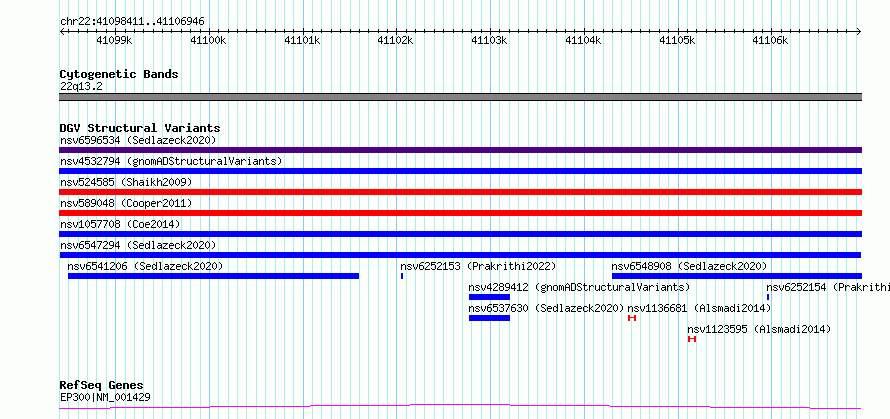Viewport: 890px width, 419px height.
Task: Select the nsv6537630 (Sedlazeck2020) short bar
Action: [x=489, y=318]
